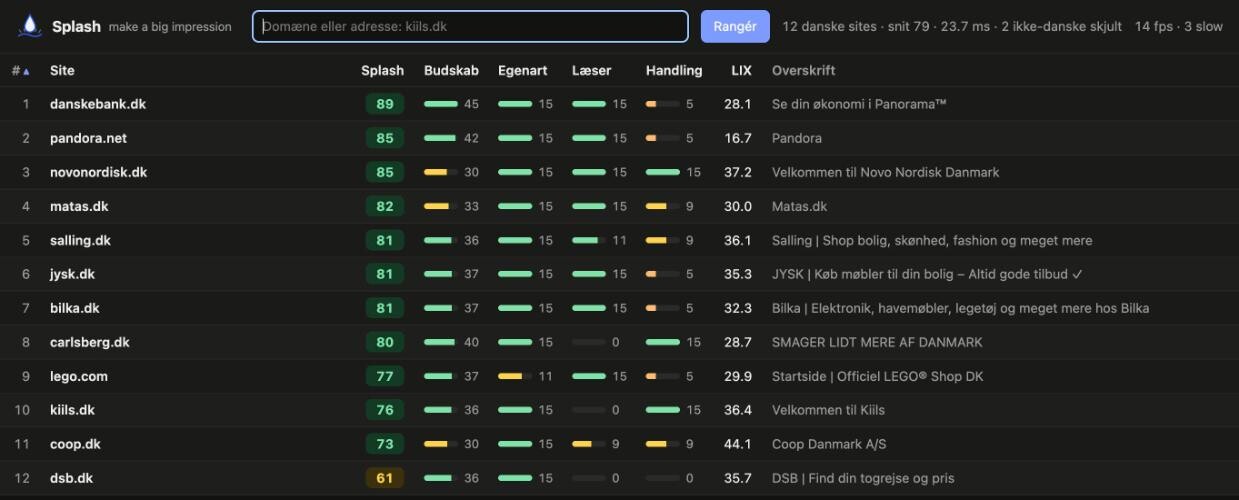The width and height of the screenshot is (1239, 500).
Task: Click yellow Læser bar for coop.dk
Action: pos(589,444)
